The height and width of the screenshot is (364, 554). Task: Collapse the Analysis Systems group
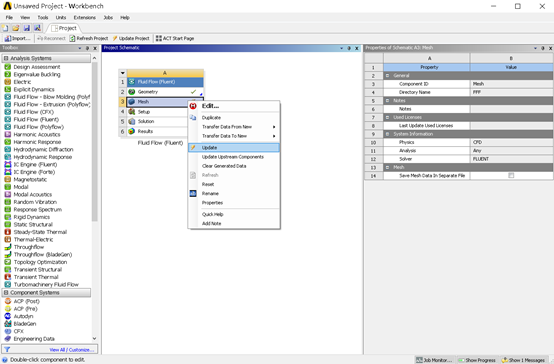(x=6, y=58)
